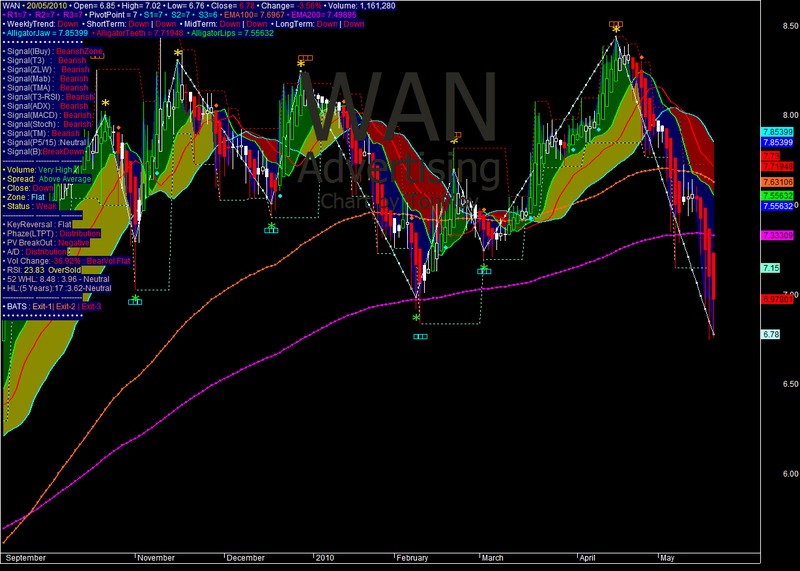Click Exit-1 in the BATS row

click(x=42, y=307)
